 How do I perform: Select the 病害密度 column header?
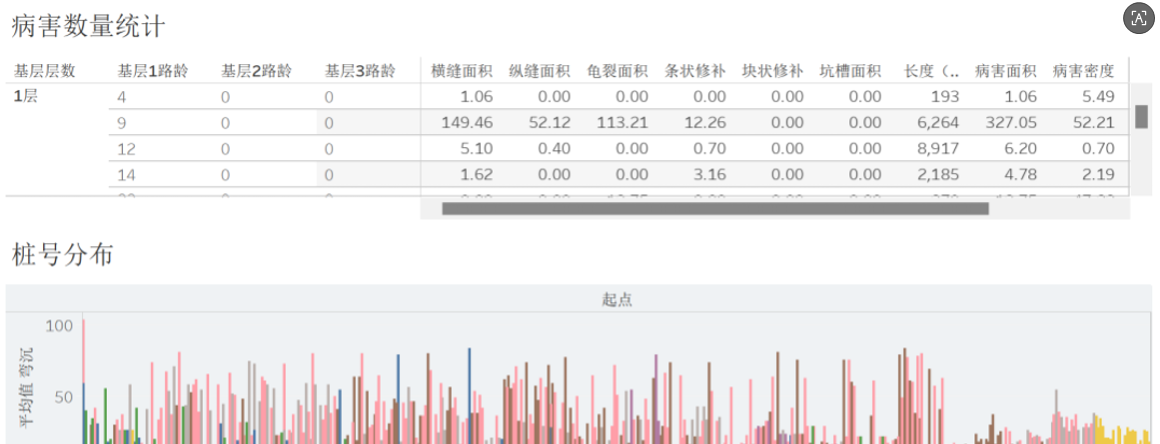(x=1083, y=71)
